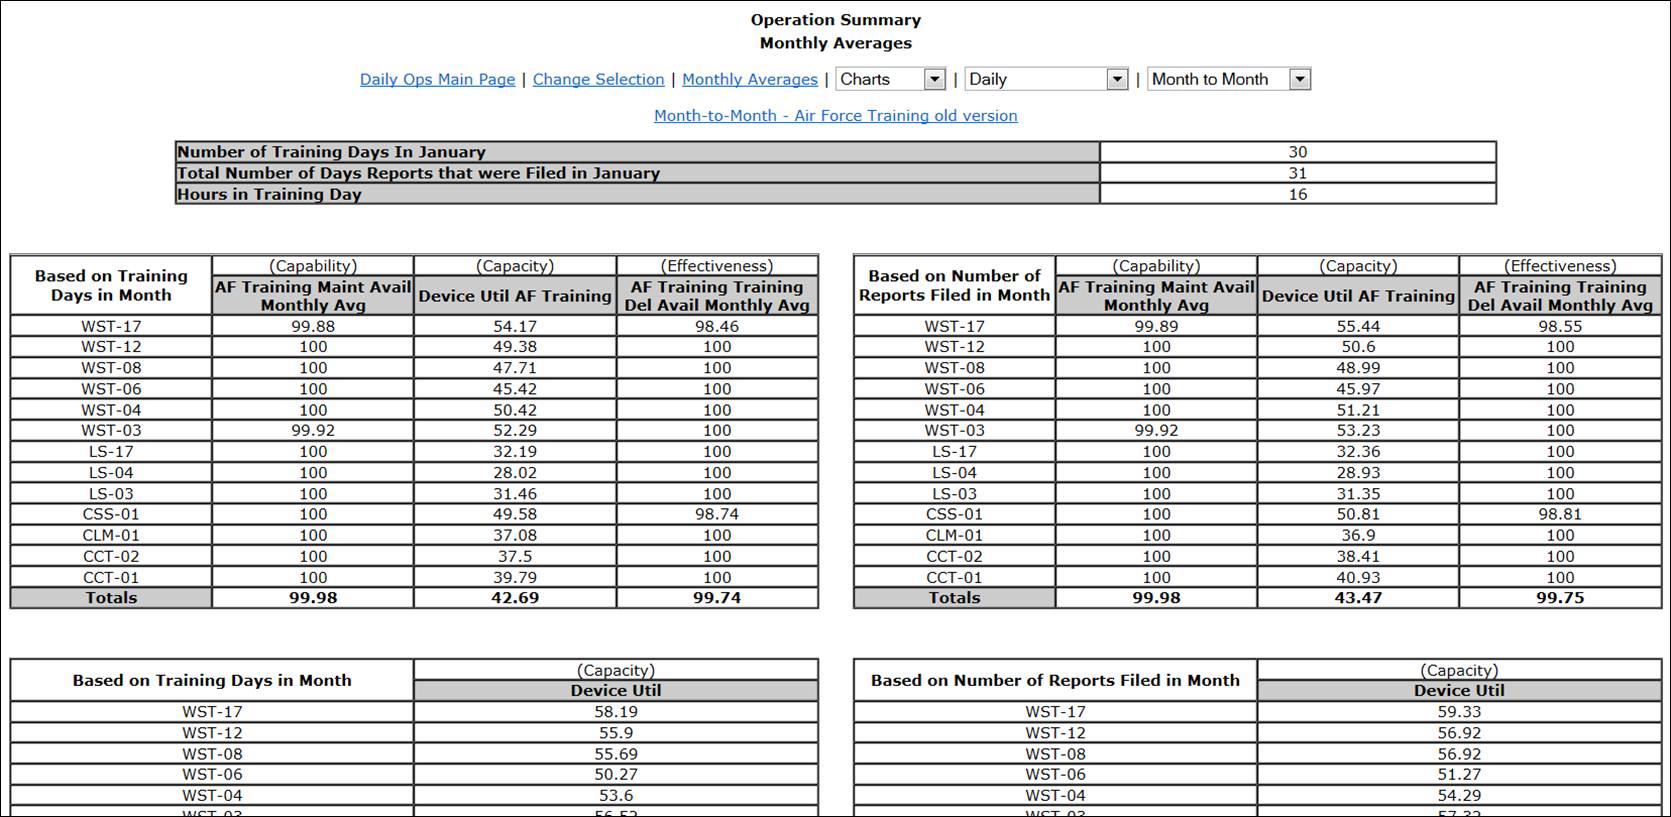The width and height of the screenshot is (1671, 817).
Task: Click Device Util value 58.19
Action: point(615,712)
